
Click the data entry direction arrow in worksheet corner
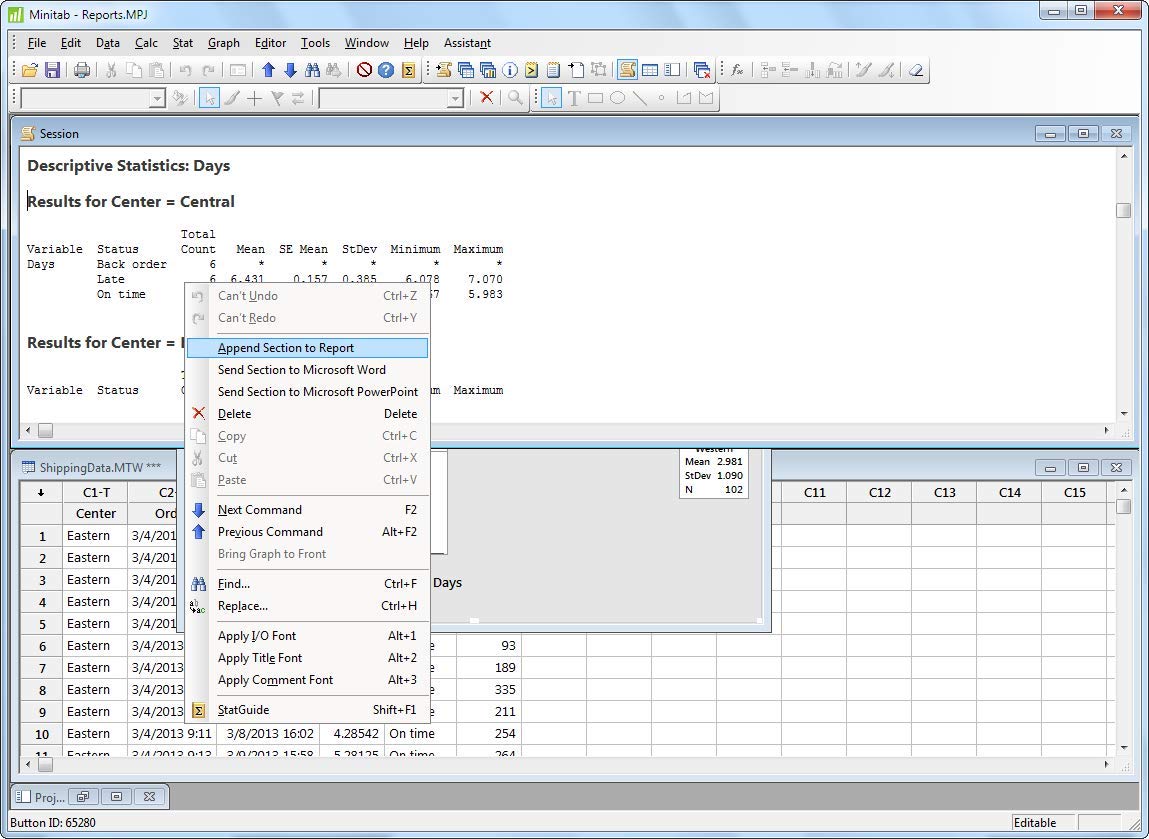pyautogui.click(x=41, y=492)
